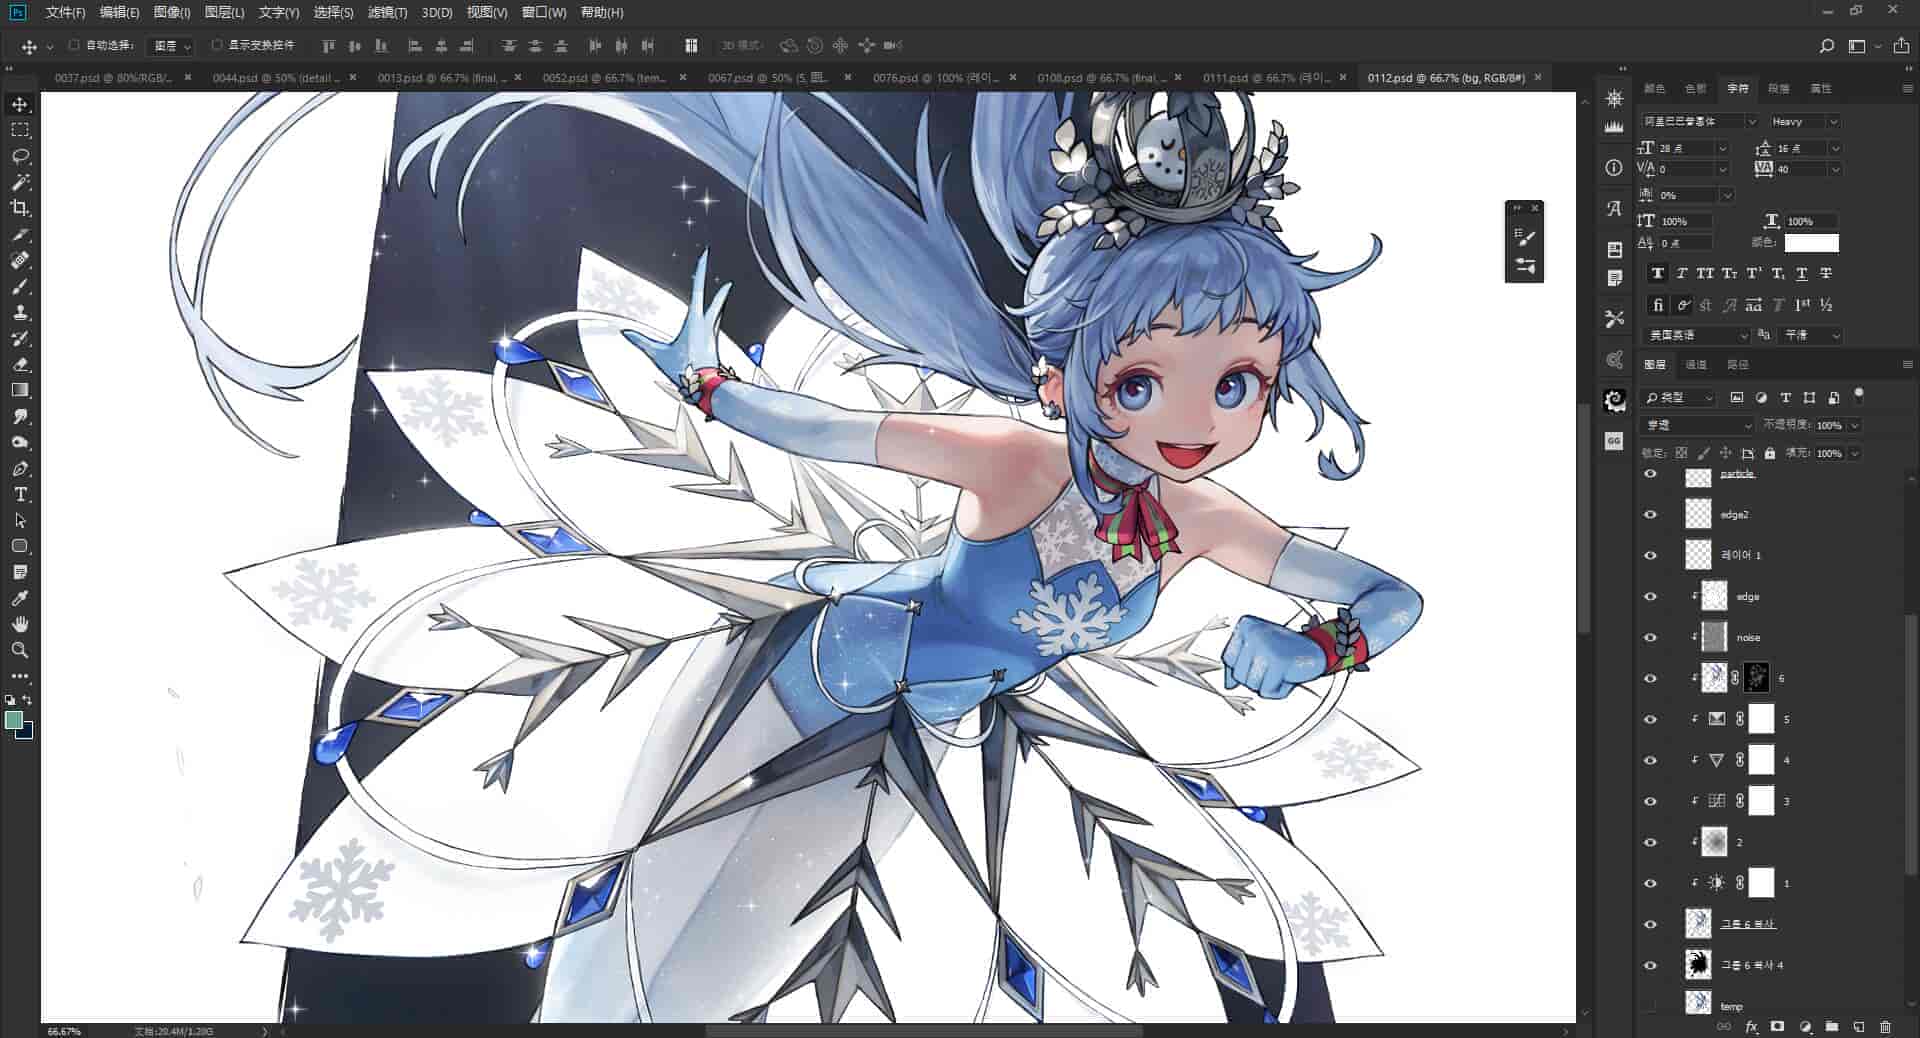Open the search icon in the options bar

click(1826, 46)
